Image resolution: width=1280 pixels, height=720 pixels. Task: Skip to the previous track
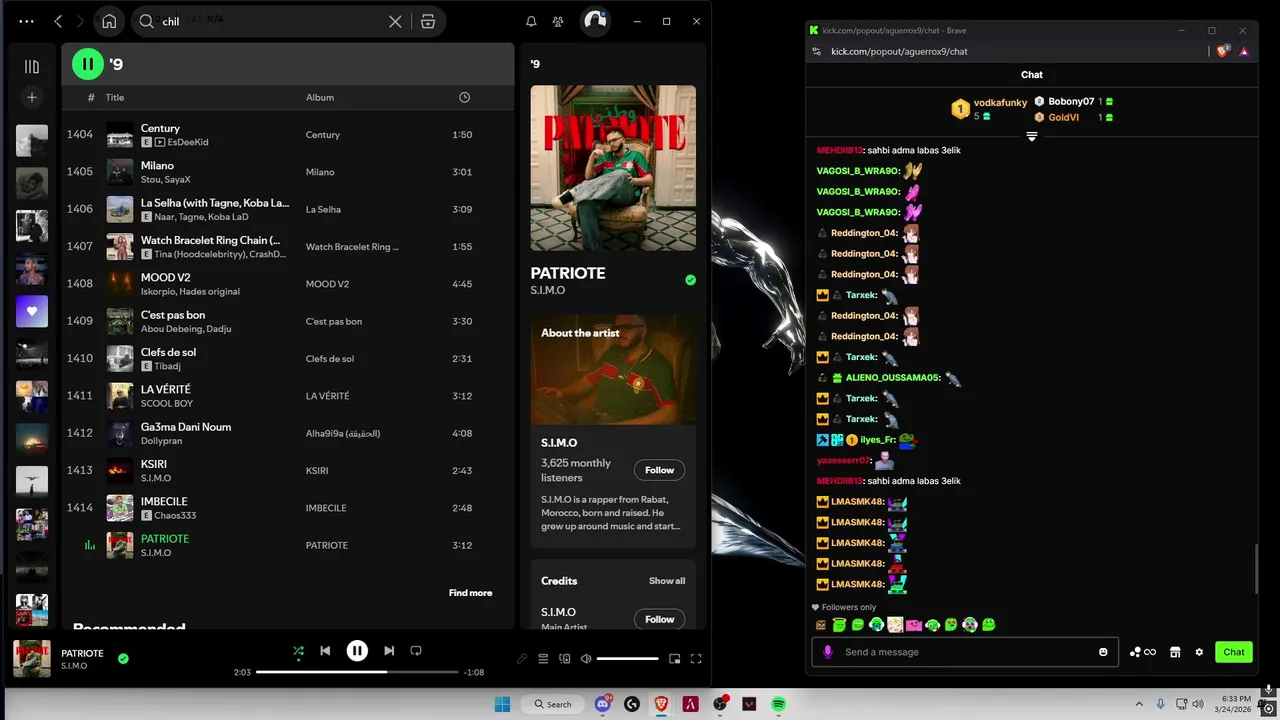(x=325, y=650)
